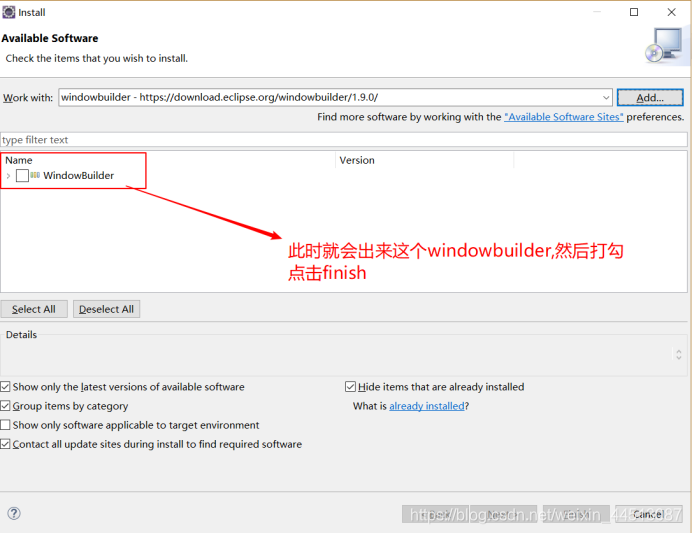Select the WindowBuilder row label
Screen dimensions: 692x534
tap(79, 176)
